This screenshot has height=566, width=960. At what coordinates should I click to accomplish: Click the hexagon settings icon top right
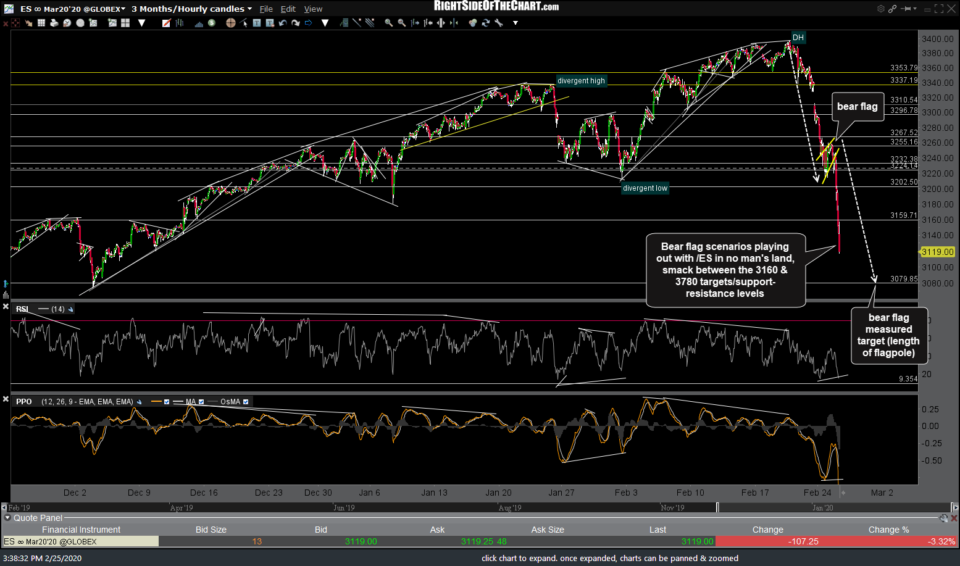point(881,9)
